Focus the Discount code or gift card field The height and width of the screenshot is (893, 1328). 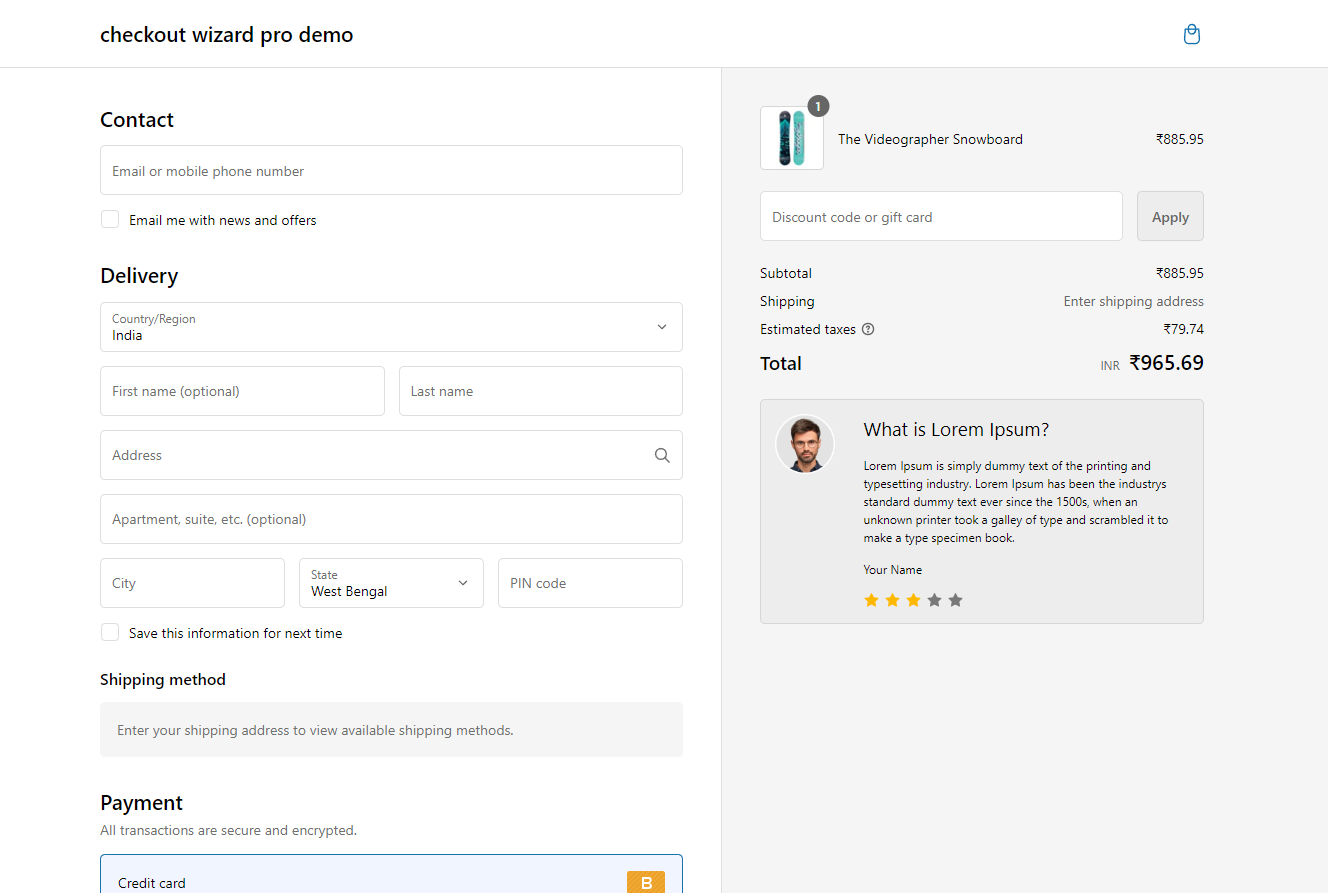(x=941, y=216)
